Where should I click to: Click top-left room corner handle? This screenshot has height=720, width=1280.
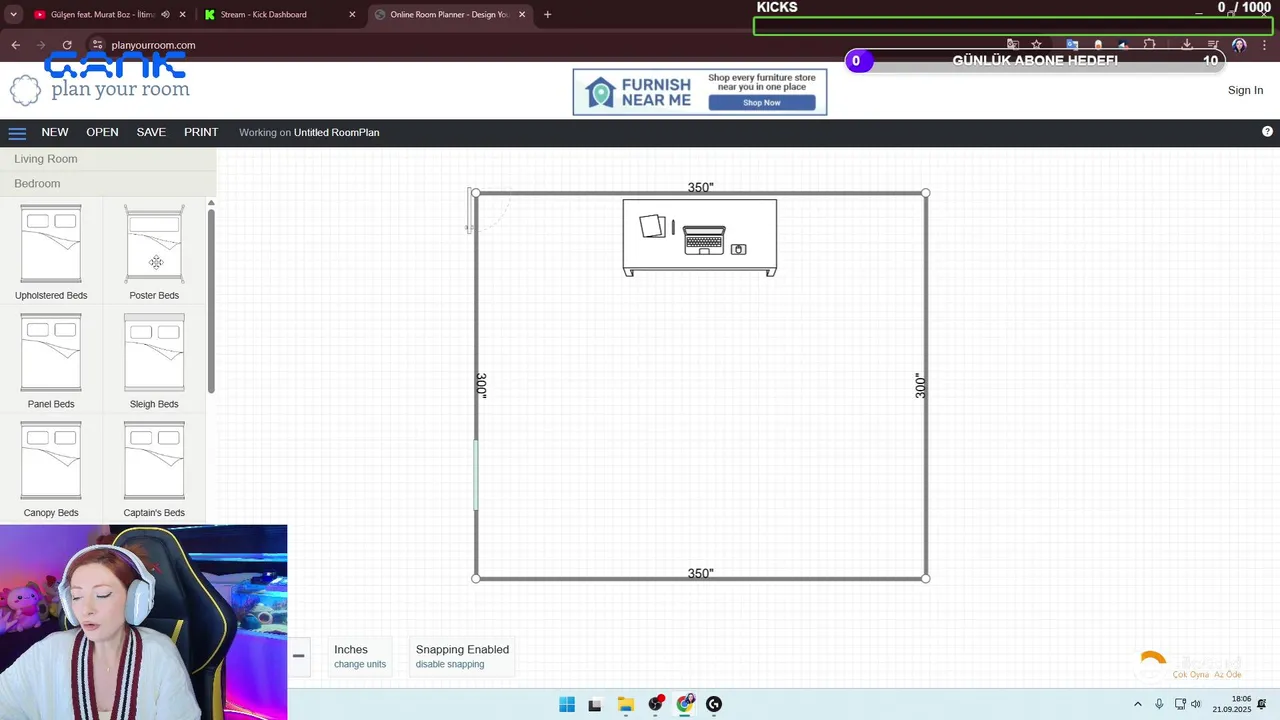point(476,193)
